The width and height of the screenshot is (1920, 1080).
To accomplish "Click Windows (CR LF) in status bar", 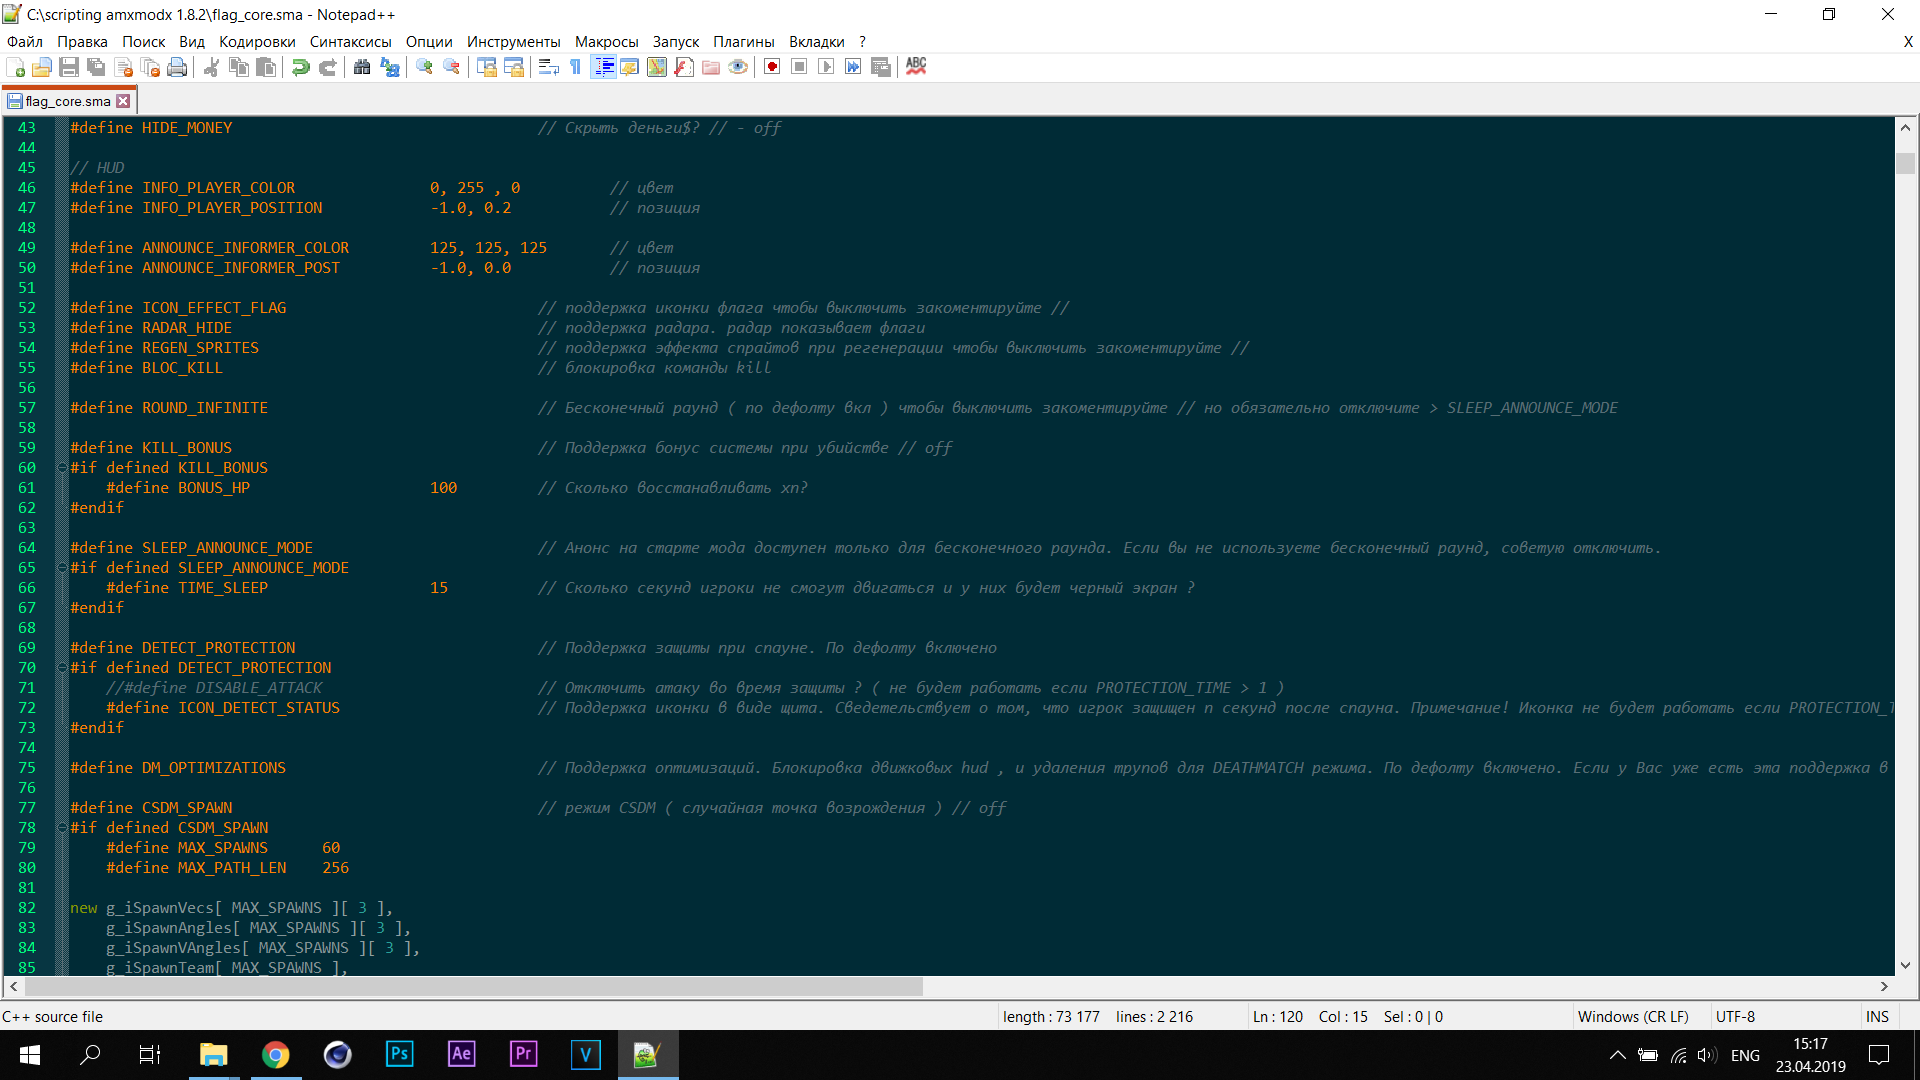I will [1633, 1016].
